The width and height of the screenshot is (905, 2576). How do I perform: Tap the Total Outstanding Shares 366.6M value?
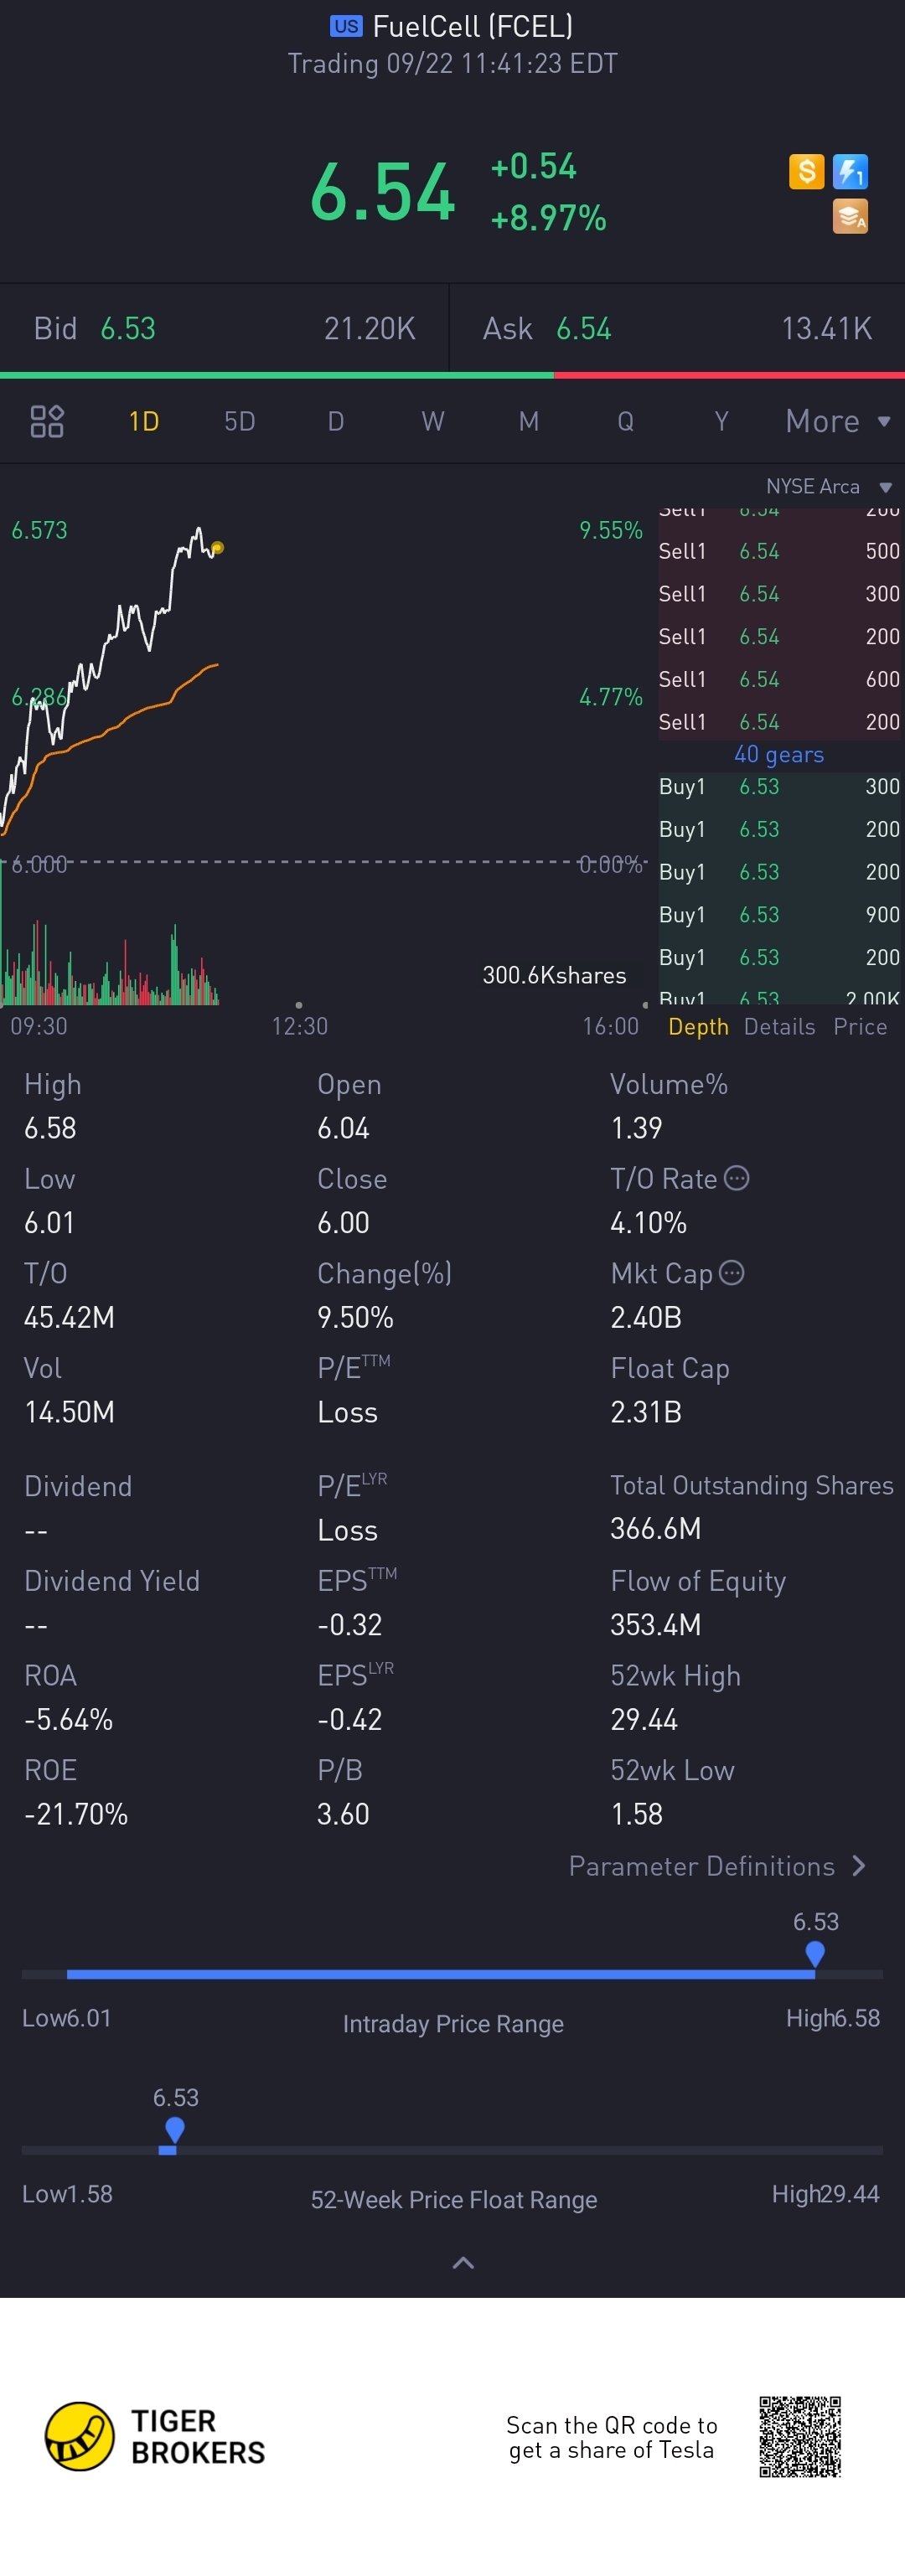(655, 1528)
